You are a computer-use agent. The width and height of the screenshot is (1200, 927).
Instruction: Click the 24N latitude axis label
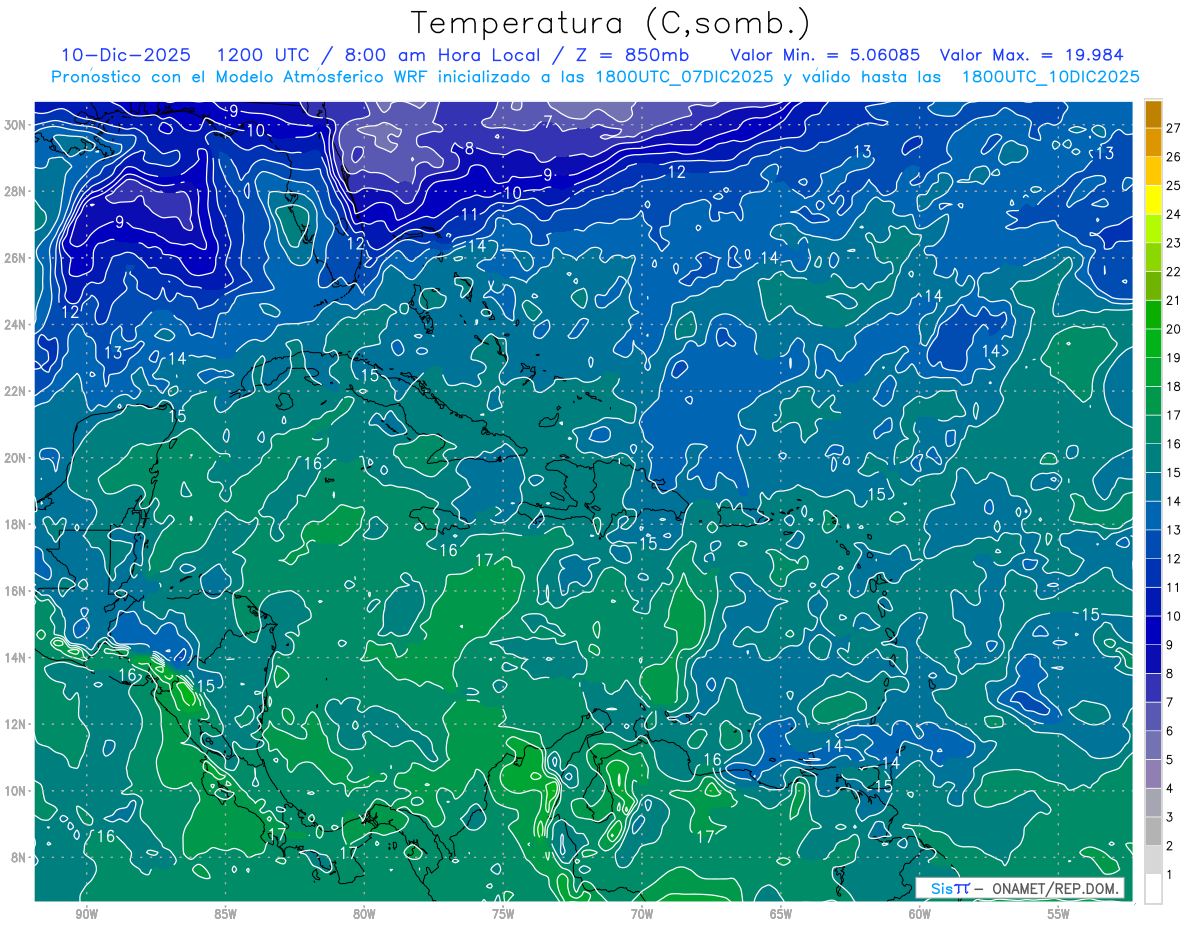(16, 324)
